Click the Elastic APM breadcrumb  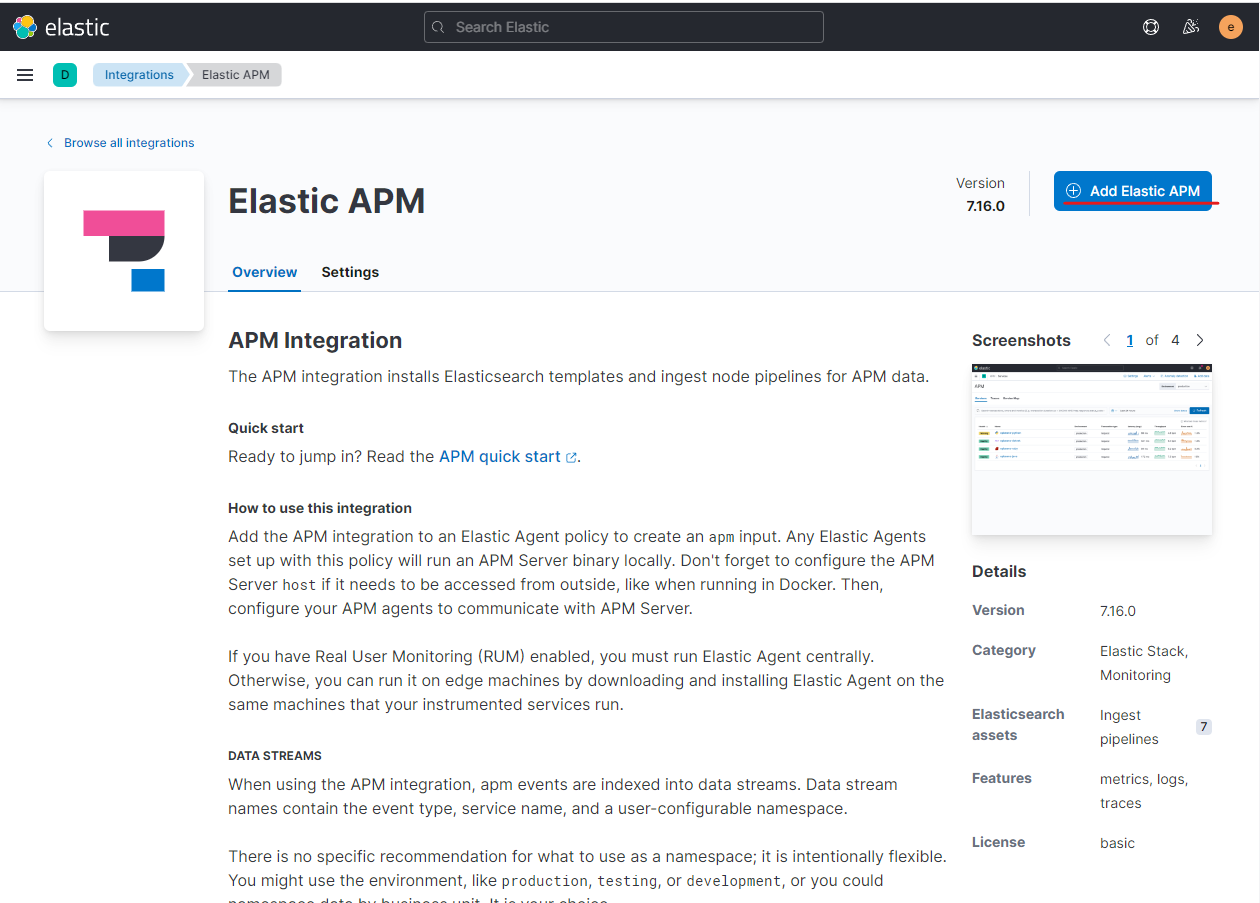(x=236, y=75)
